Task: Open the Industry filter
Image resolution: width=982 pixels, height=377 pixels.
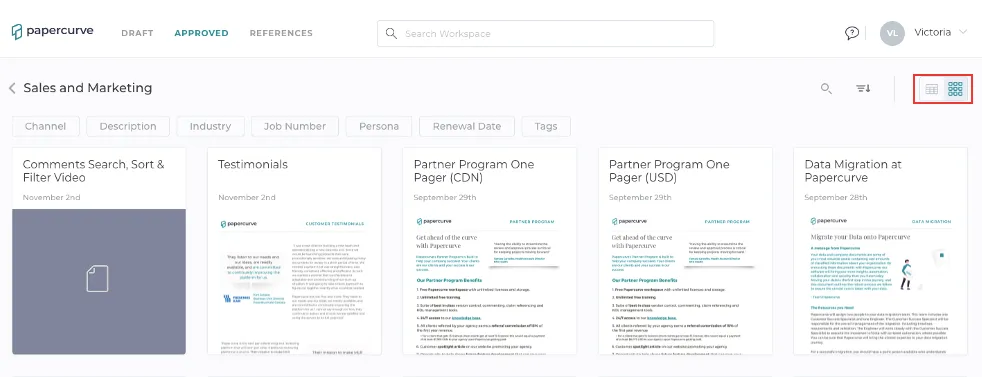Action: pos(210,126)
